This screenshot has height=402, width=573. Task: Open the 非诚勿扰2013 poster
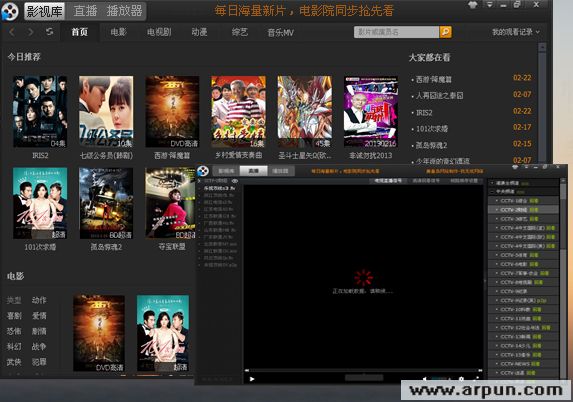click(x=371, y=111)
